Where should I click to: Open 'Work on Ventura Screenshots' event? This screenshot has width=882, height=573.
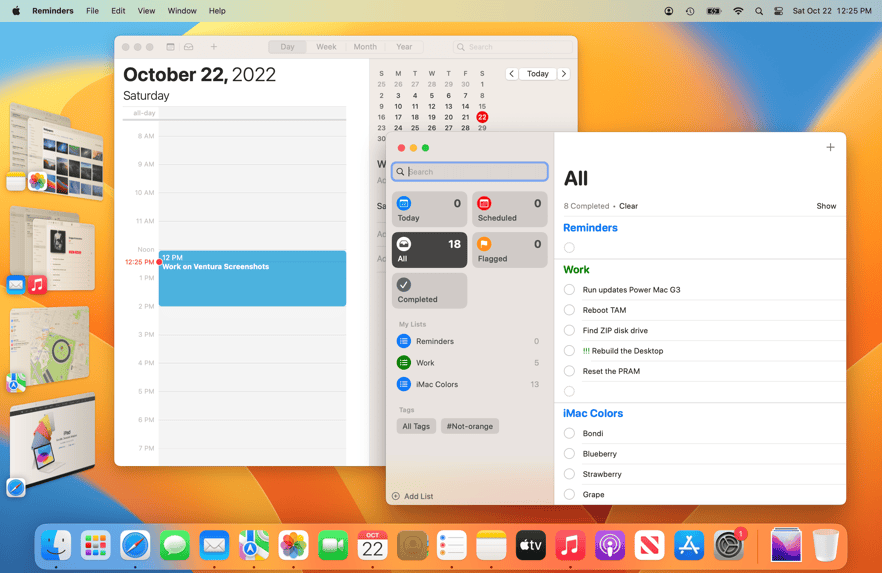[x=253, y=278]
